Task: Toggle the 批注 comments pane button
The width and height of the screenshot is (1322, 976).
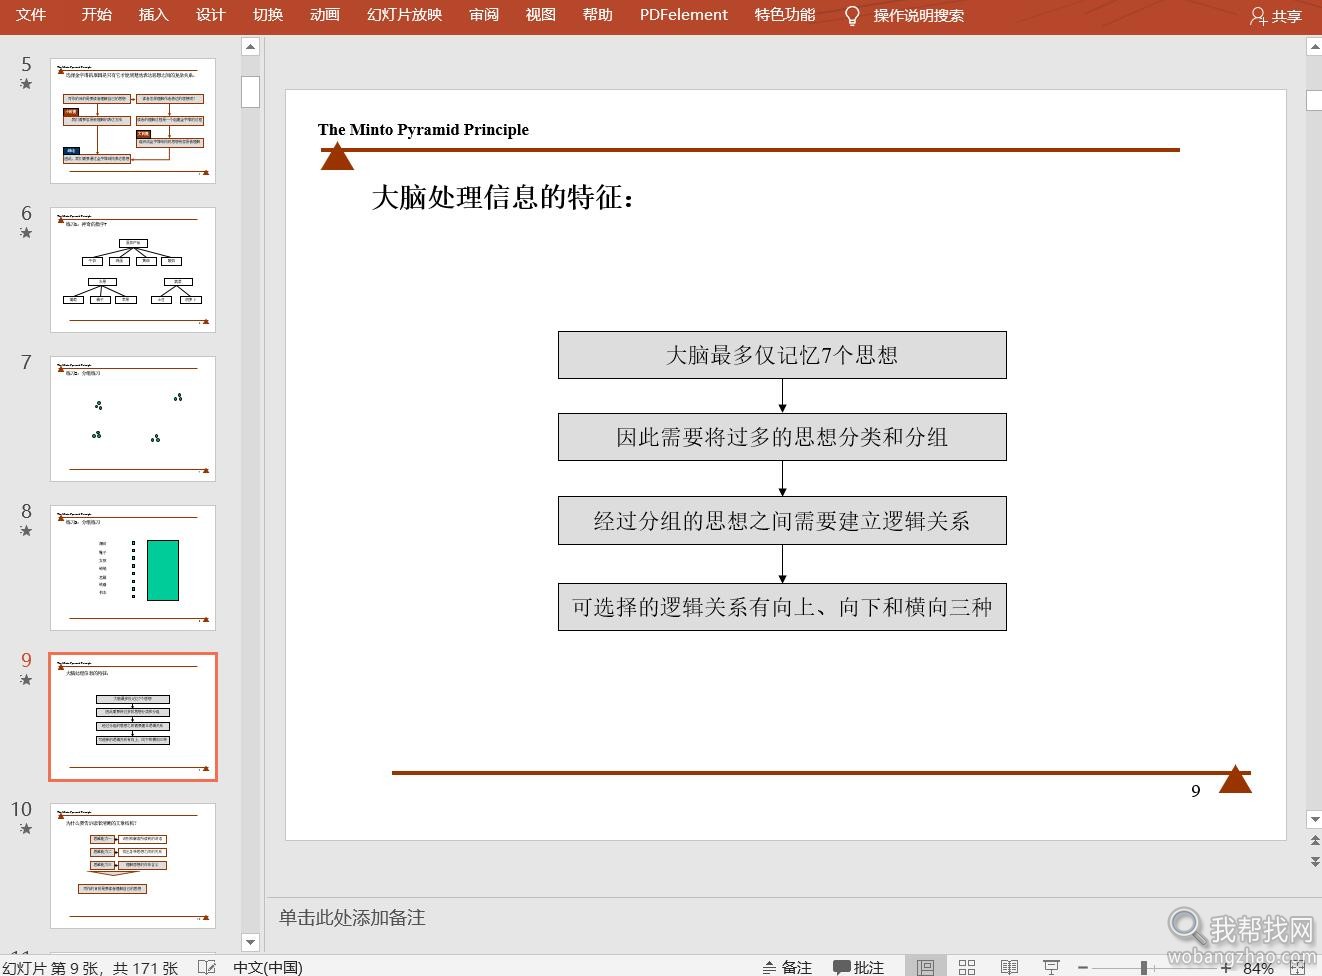Action: coord(859,967)
